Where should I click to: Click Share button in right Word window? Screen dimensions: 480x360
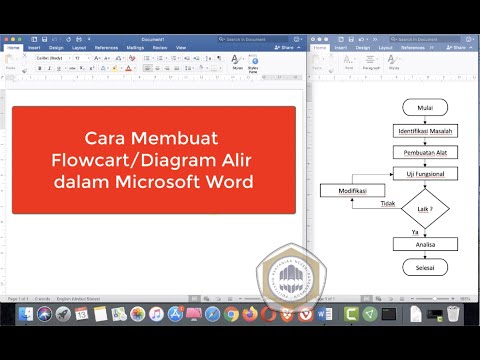click(x=456, y=48)
